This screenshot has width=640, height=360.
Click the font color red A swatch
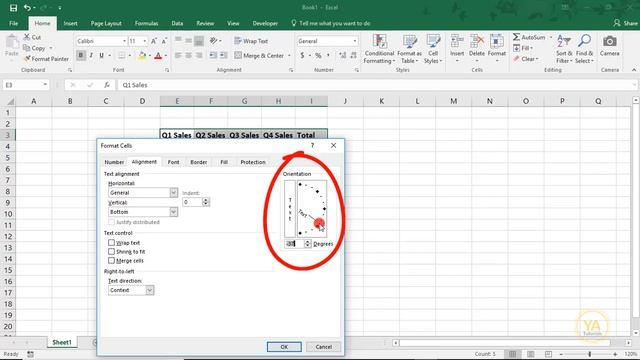(x=158, y=56)
